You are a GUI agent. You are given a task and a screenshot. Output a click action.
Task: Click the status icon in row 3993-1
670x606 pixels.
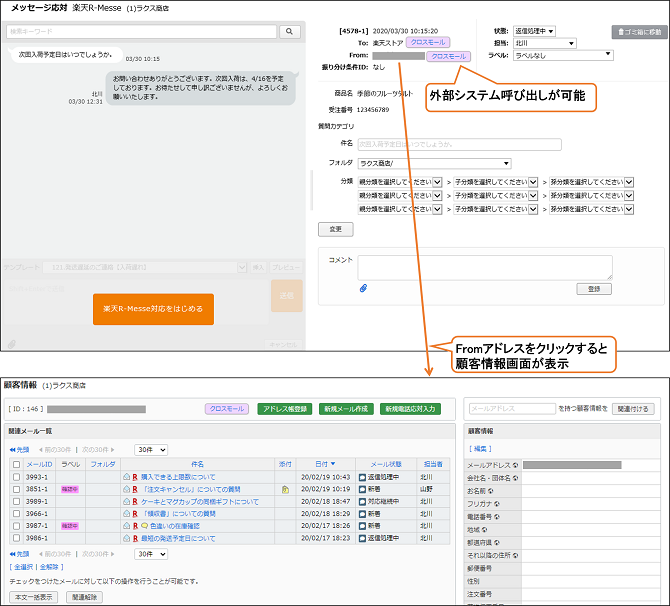click(362, 477)
